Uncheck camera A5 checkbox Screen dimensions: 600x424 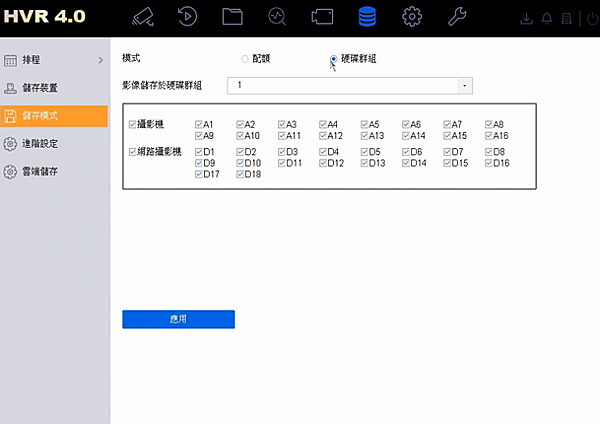[364, 124]
